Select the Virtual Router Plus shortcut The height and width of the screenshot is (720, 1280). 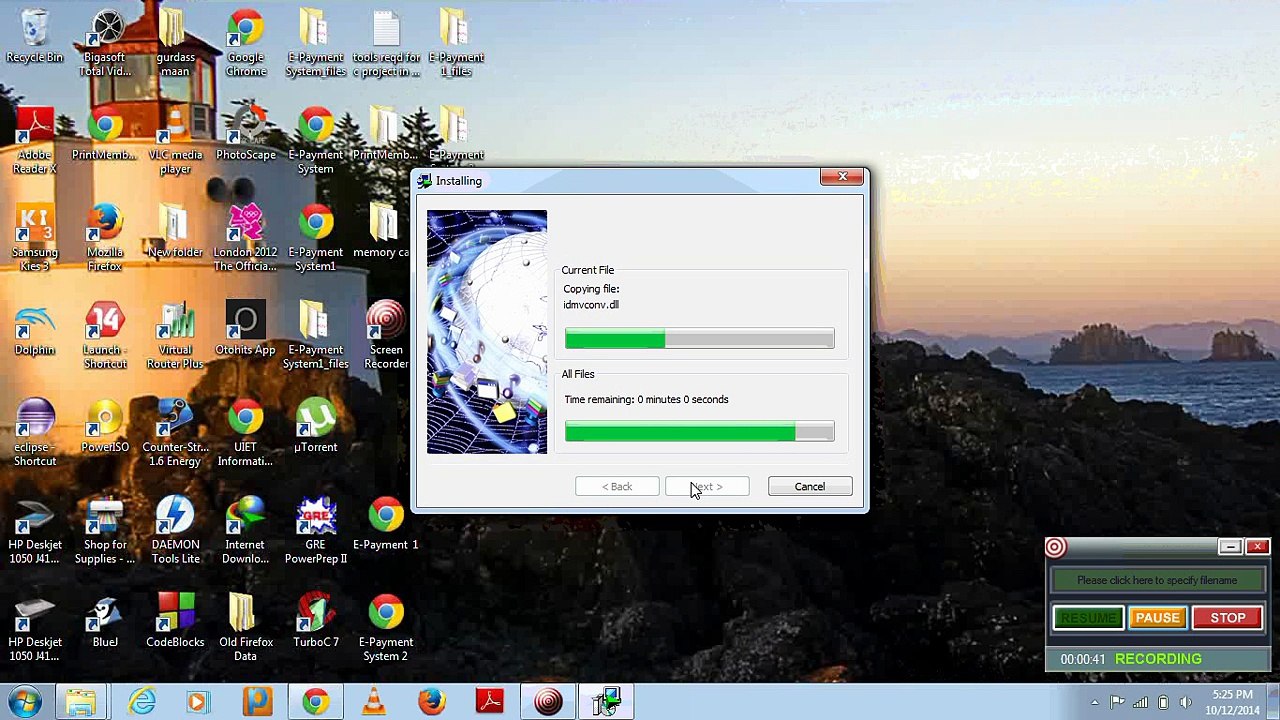coord(175,335)
